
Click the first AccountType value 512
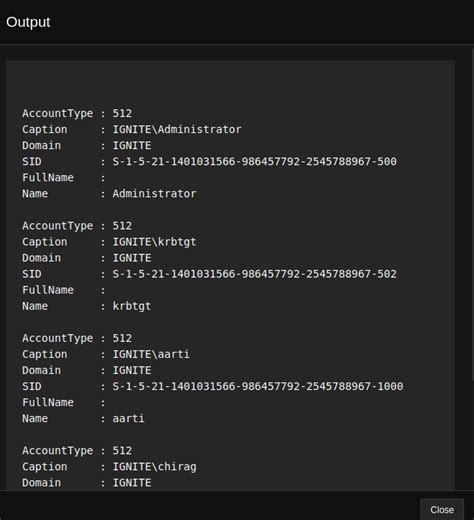[122, 113]
